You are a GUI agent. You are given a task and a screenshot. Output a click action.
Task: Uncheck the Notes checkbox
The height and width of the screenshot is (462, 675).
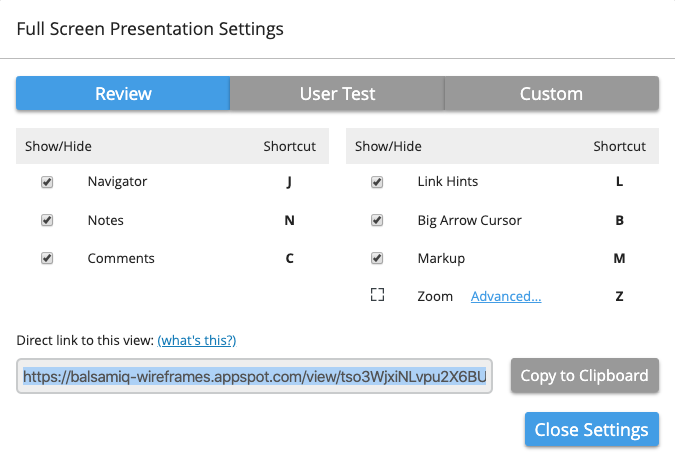47,220
